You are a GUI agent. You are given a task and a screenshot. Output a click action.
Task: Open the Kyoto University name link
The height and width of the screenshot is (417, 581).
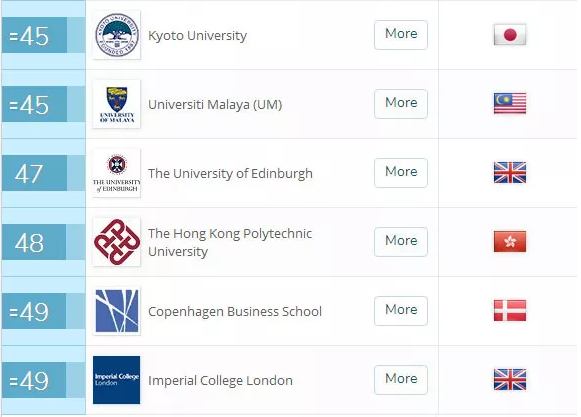pyautogui.click(x=197, y=36)
